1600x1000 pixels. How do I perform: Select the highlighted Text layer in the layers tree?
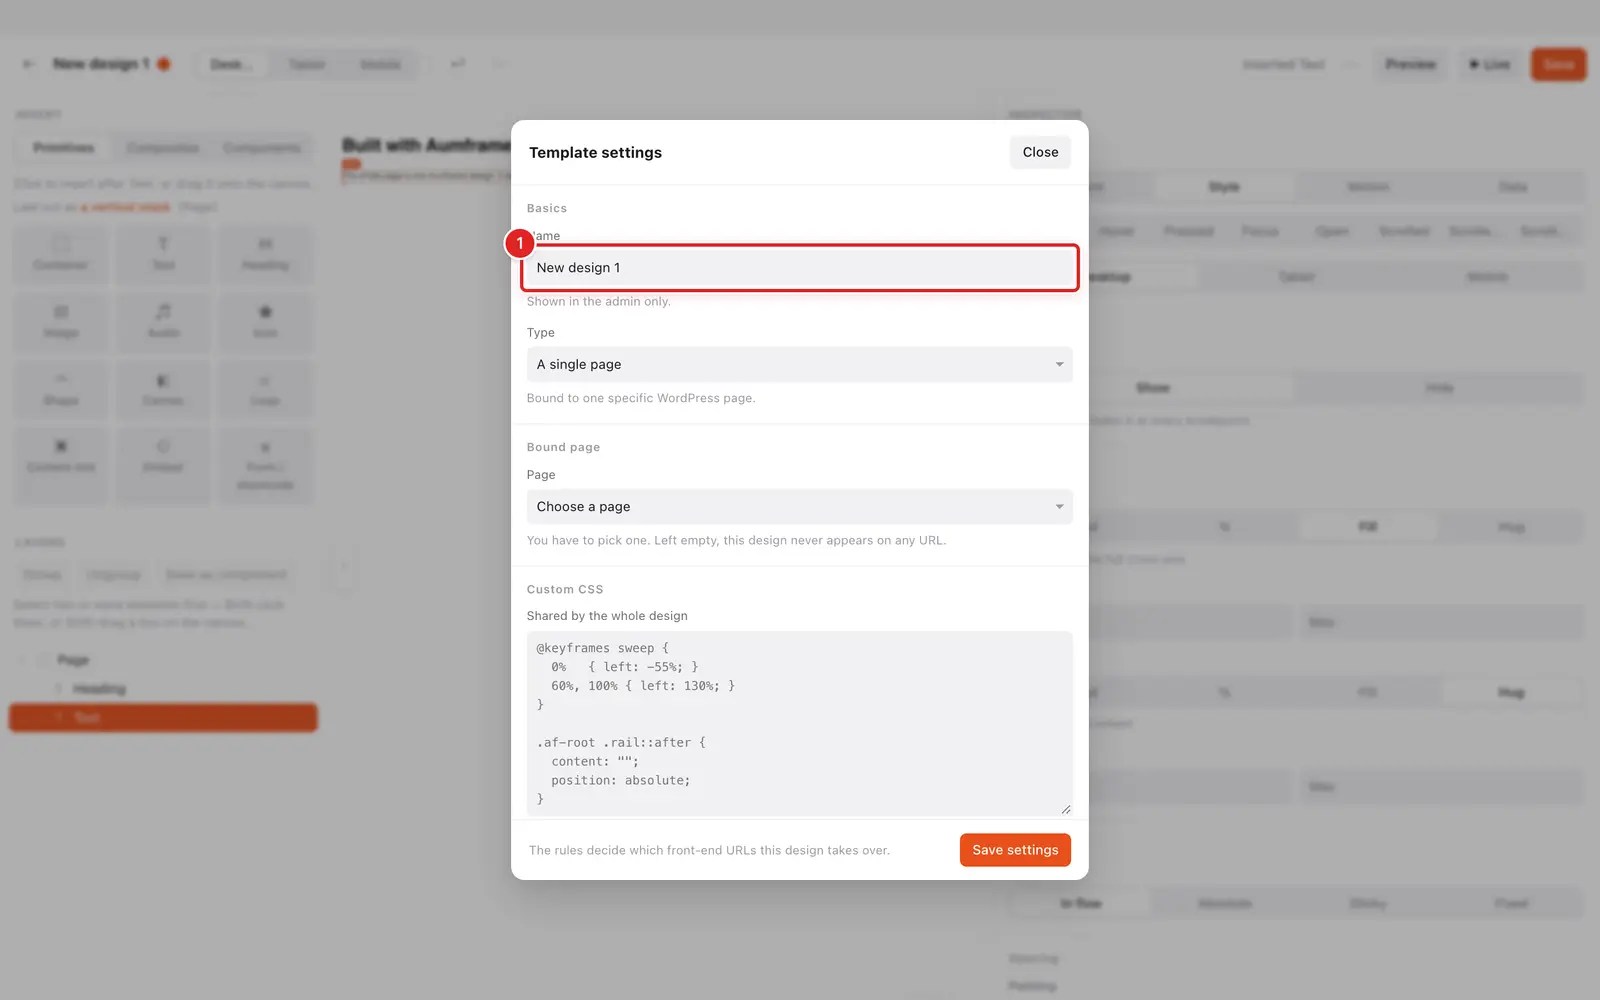[163, 718]
